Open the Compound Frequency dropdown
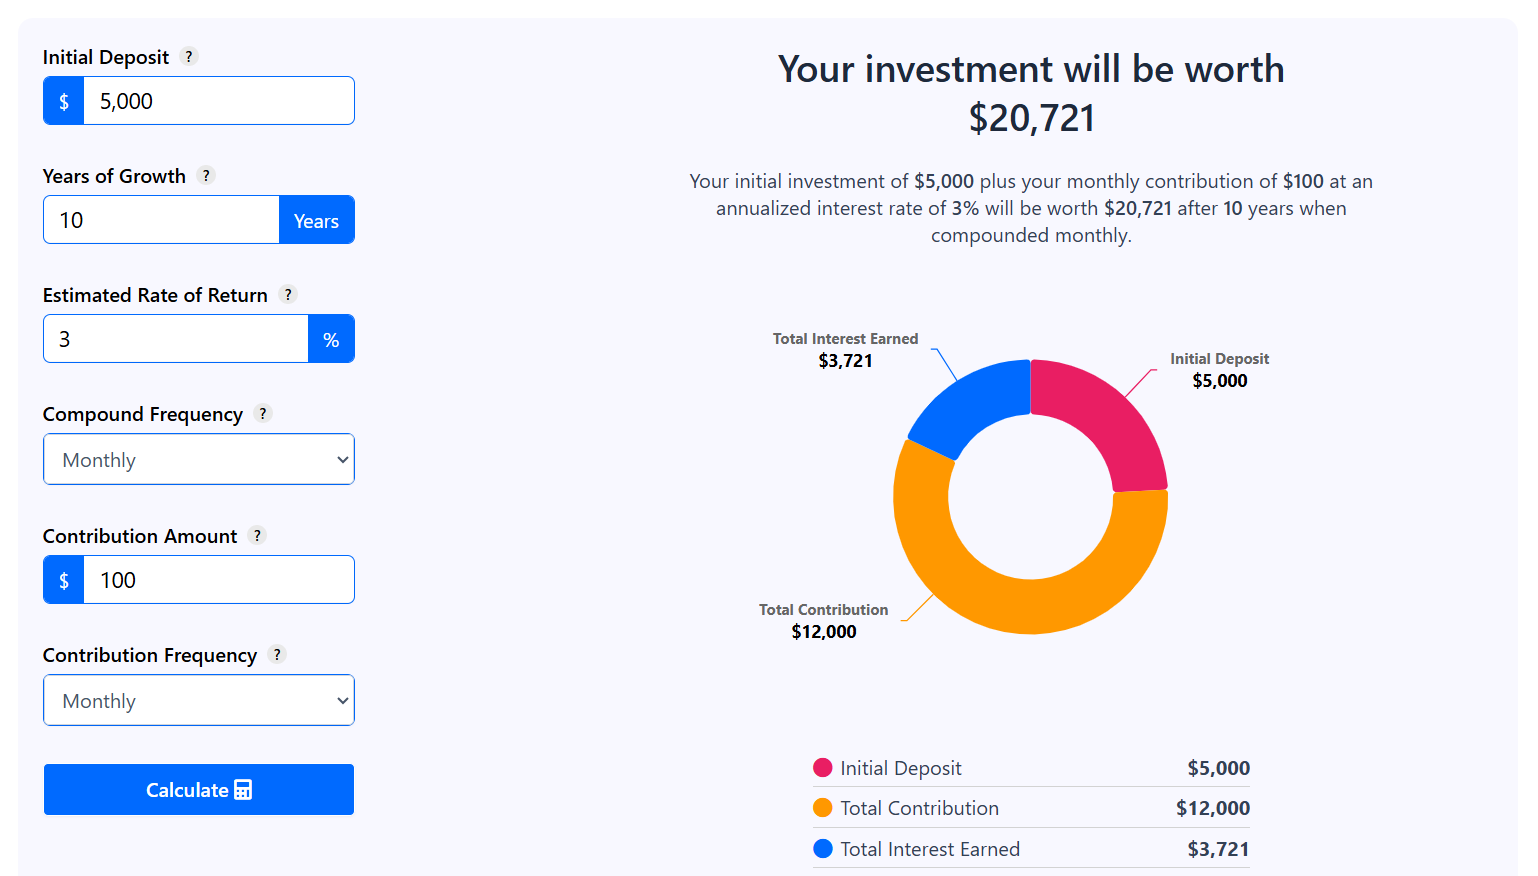The image size is (1538, 876). [x=198, y=459]
